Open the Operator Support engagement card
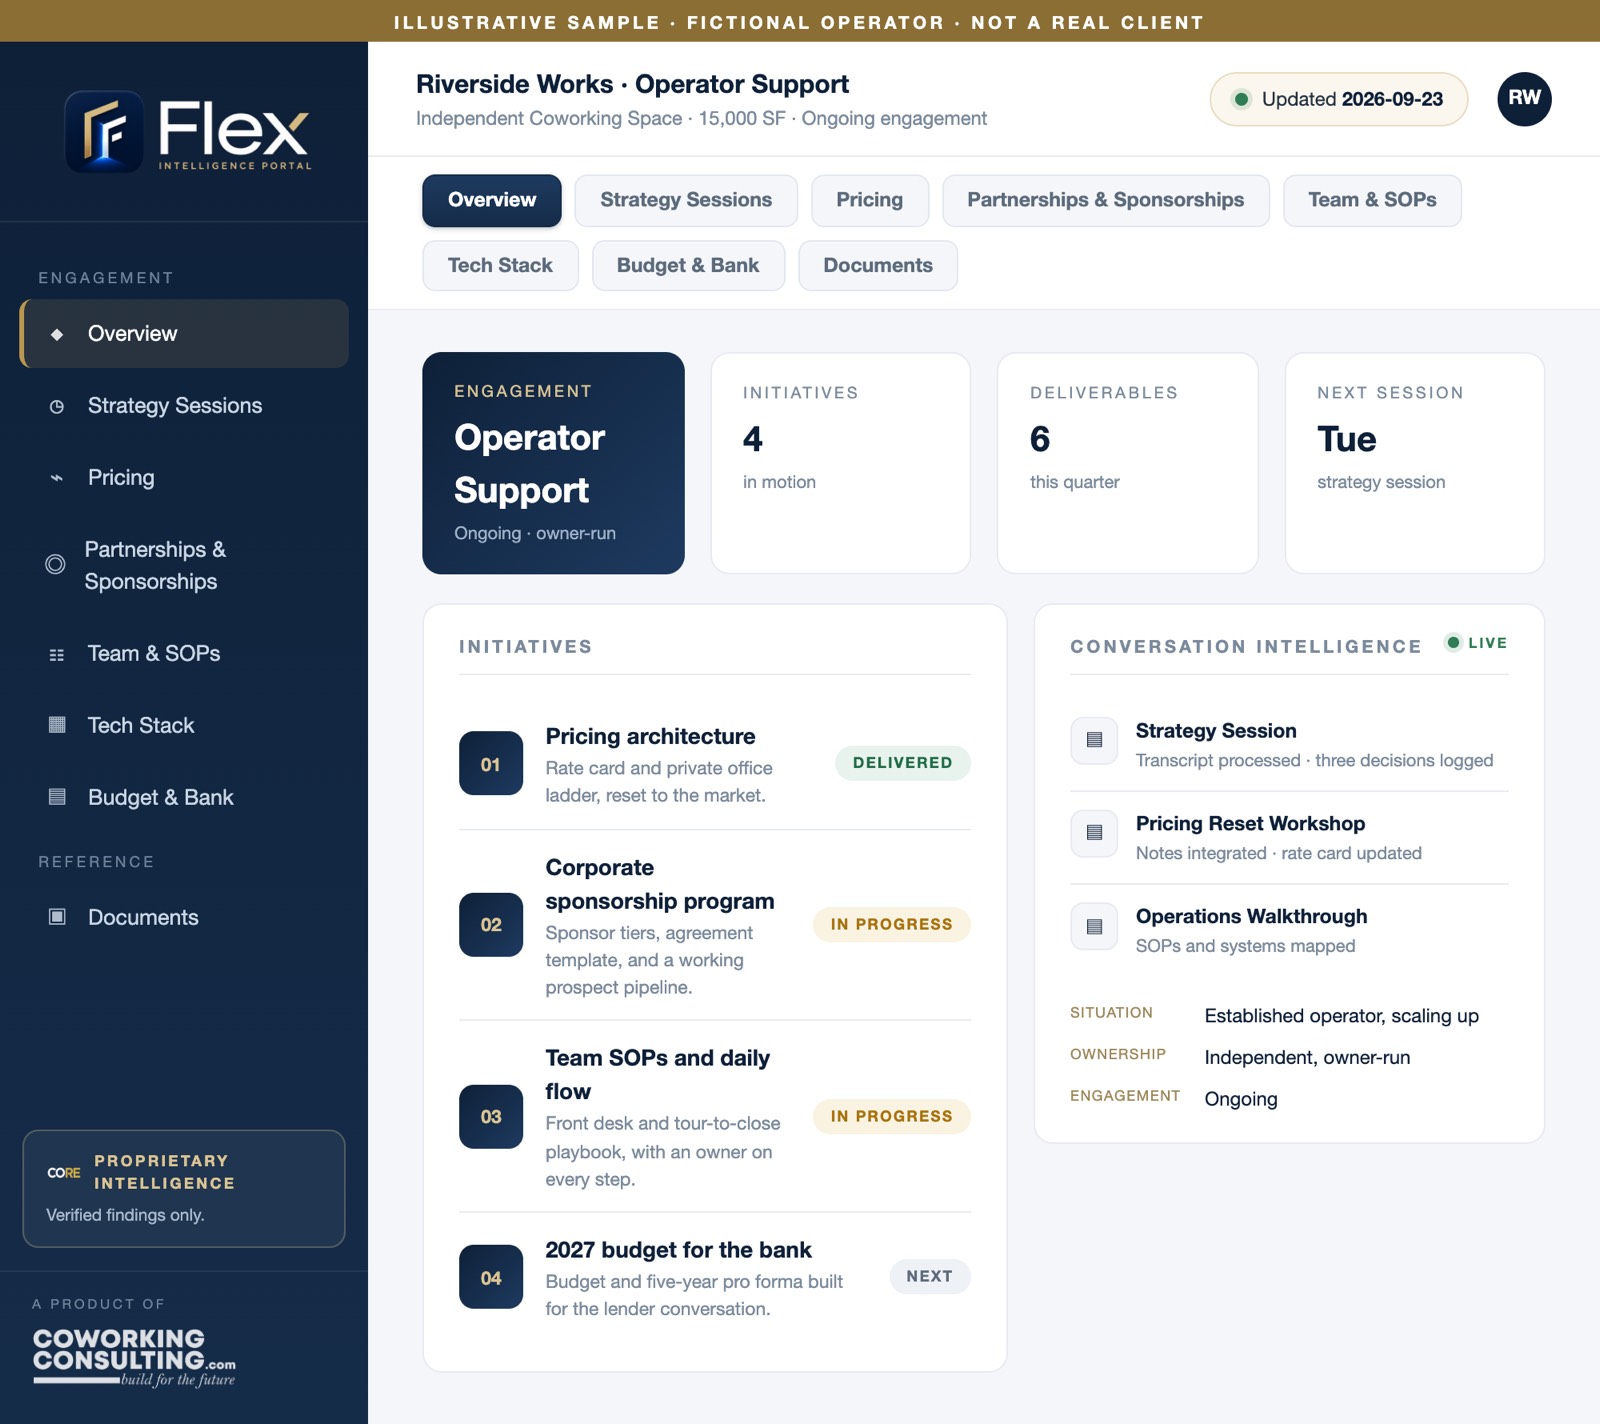Viewport: 1600px width, 1424px height. (553, 463)
